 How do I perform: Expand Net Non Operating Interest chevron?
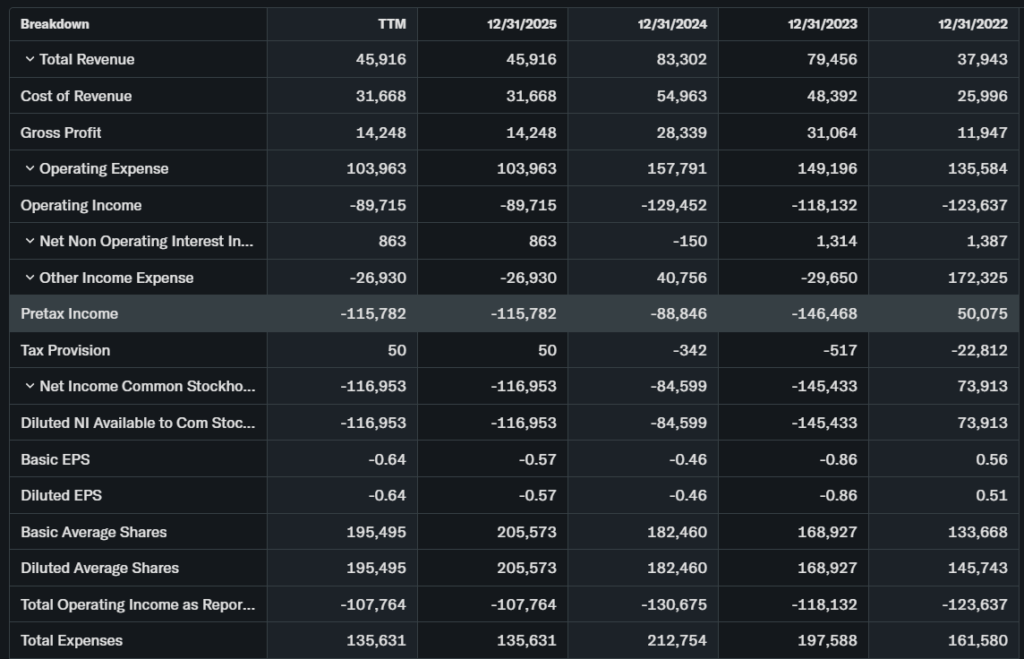(30, 242)
